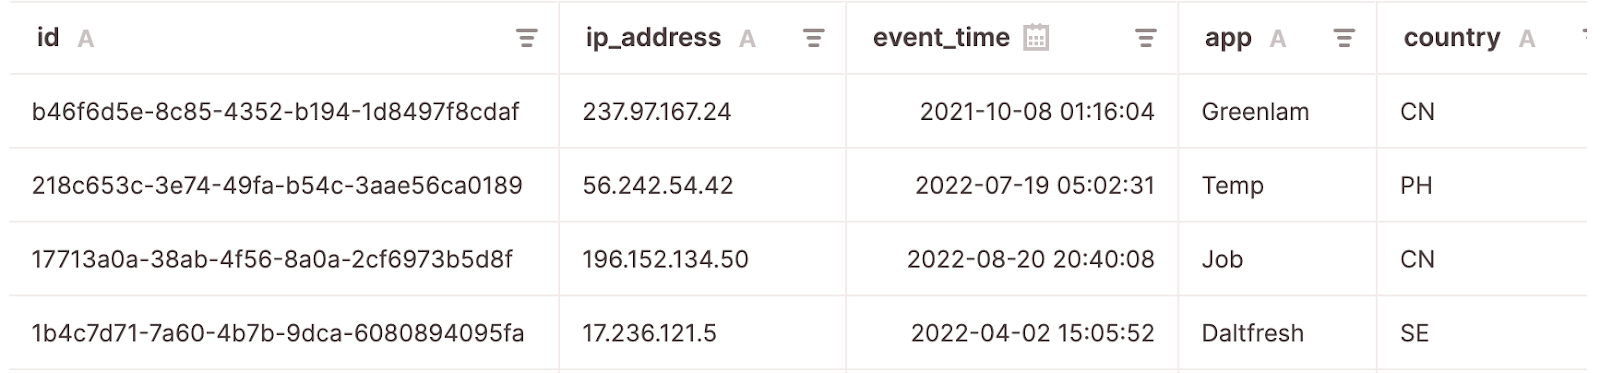Click the cell with IP 196.152.134.50
Viewport: 1600px width, 373px height.
pyautogui.click(x=703, y=259)
